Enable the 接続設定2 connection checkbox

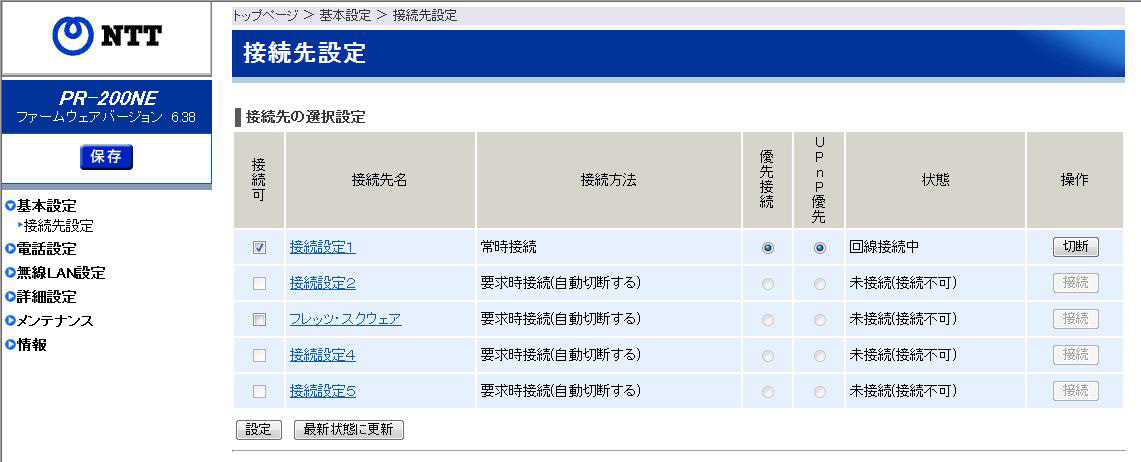tap(260, 284)
